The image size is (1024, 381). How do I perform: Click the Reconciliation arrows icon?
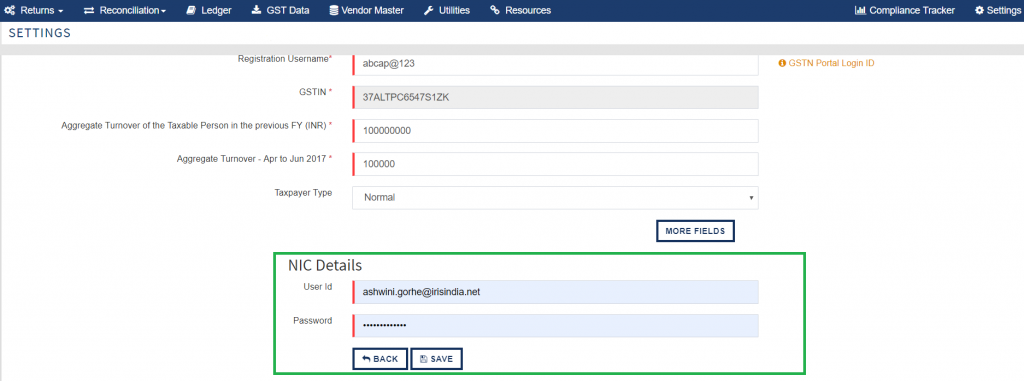click(89, 10)
